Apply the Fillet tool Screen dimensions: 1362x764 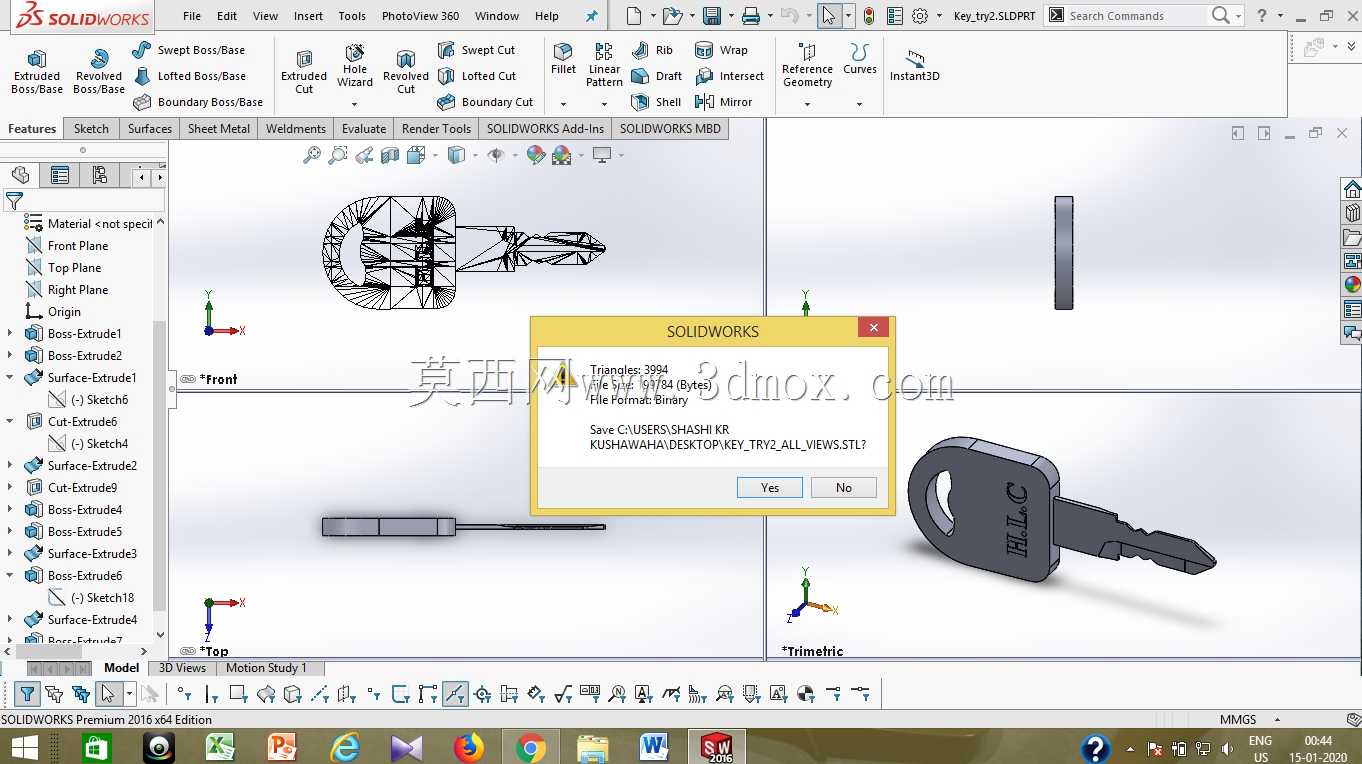pyautogui.click(x=563, y=59)
